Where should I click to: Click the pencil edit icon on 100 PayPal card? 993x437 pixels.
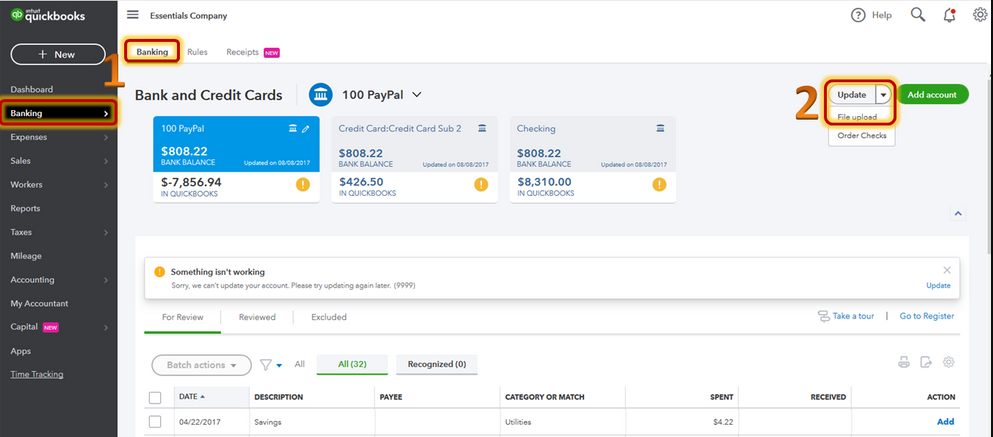pyautogui.click(x=306, y=129)
